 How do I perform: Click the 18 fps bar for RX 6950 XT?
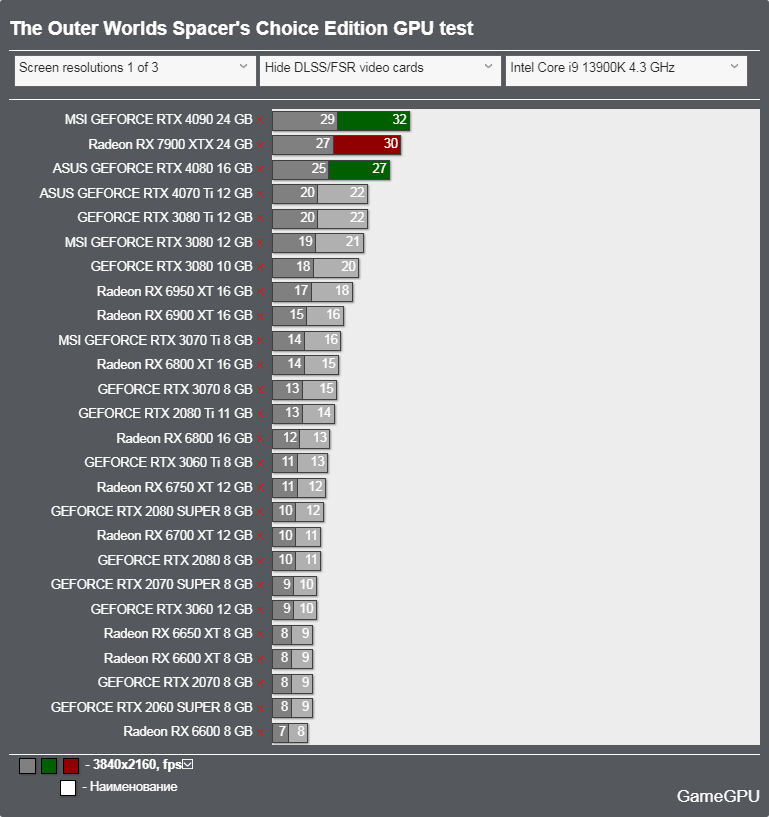point(332,292)
